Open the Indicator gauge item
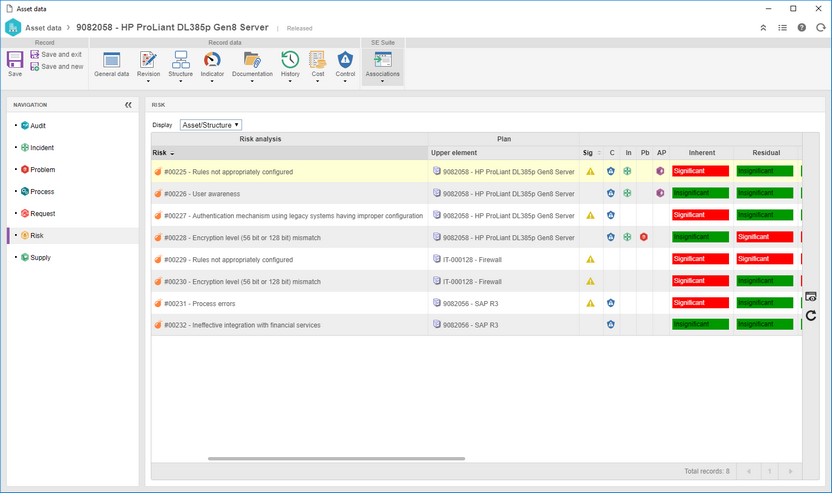This screenshot has height=493, width=832. pos(212,65)
